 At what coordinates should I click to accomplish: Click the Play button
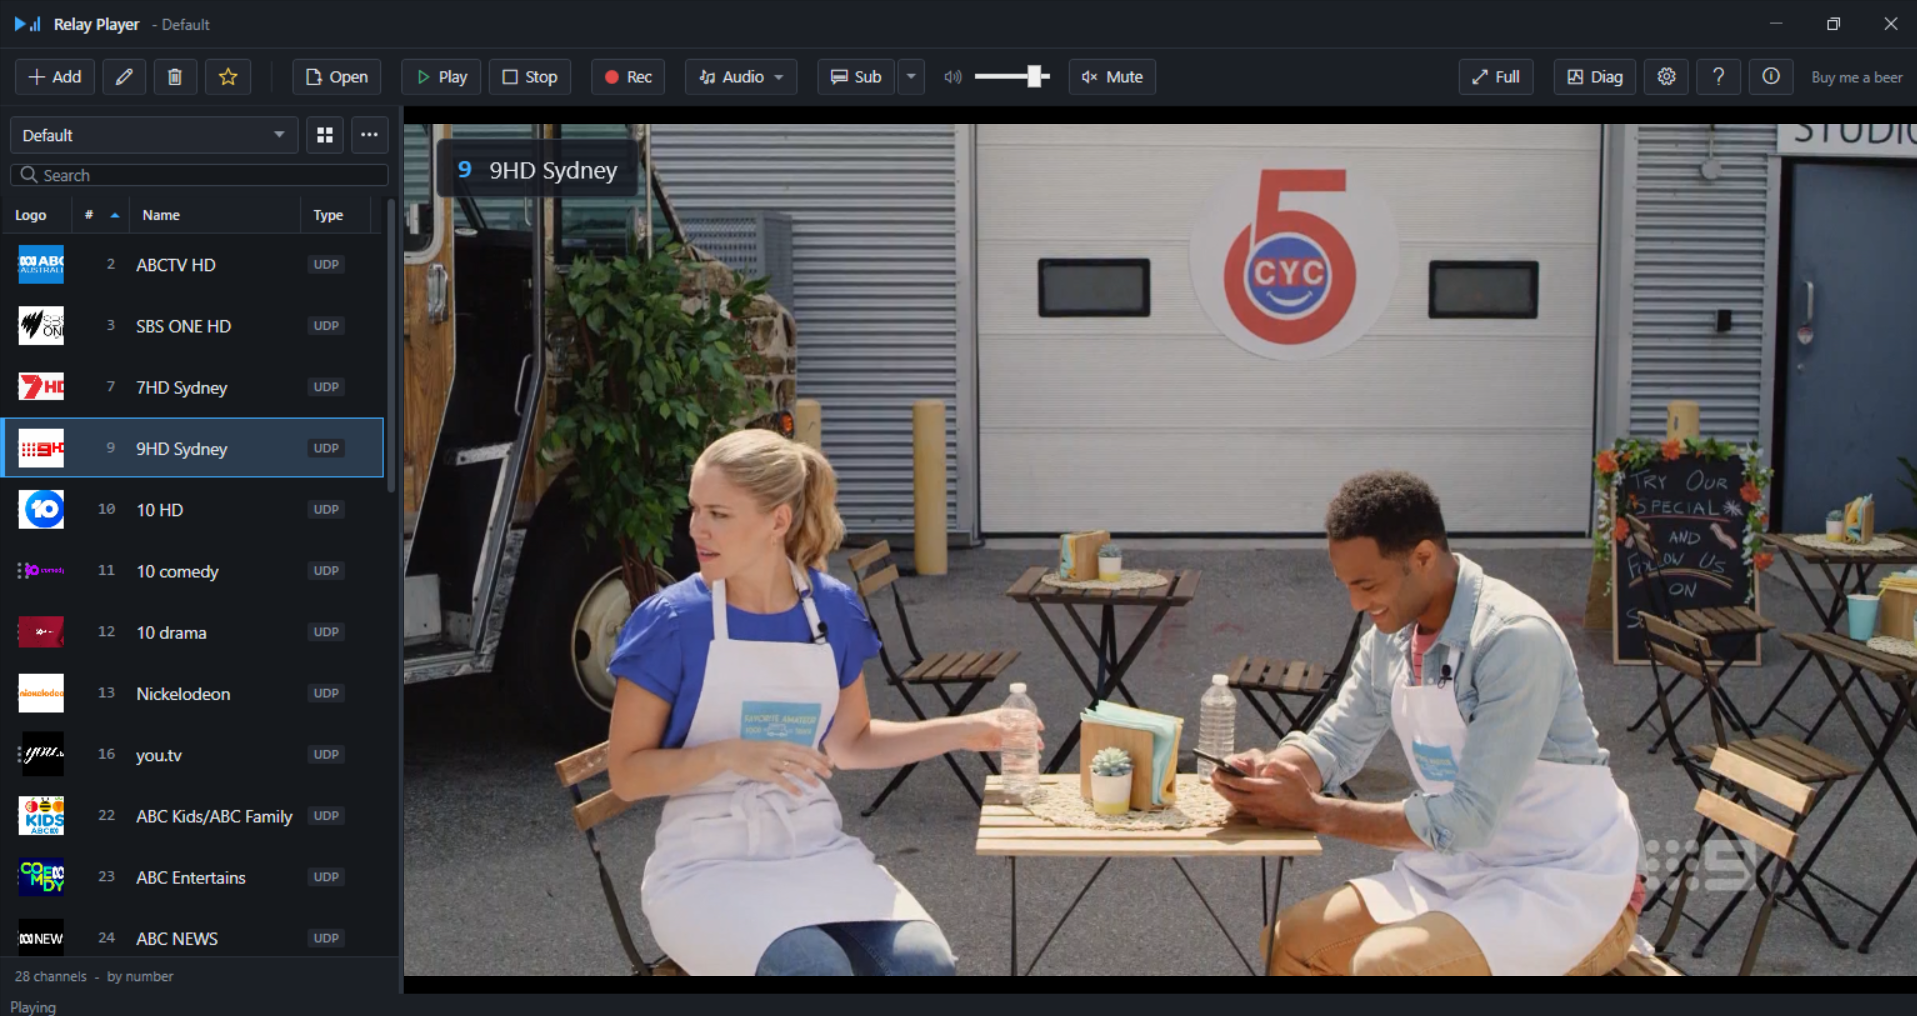[x=441, y=77]
